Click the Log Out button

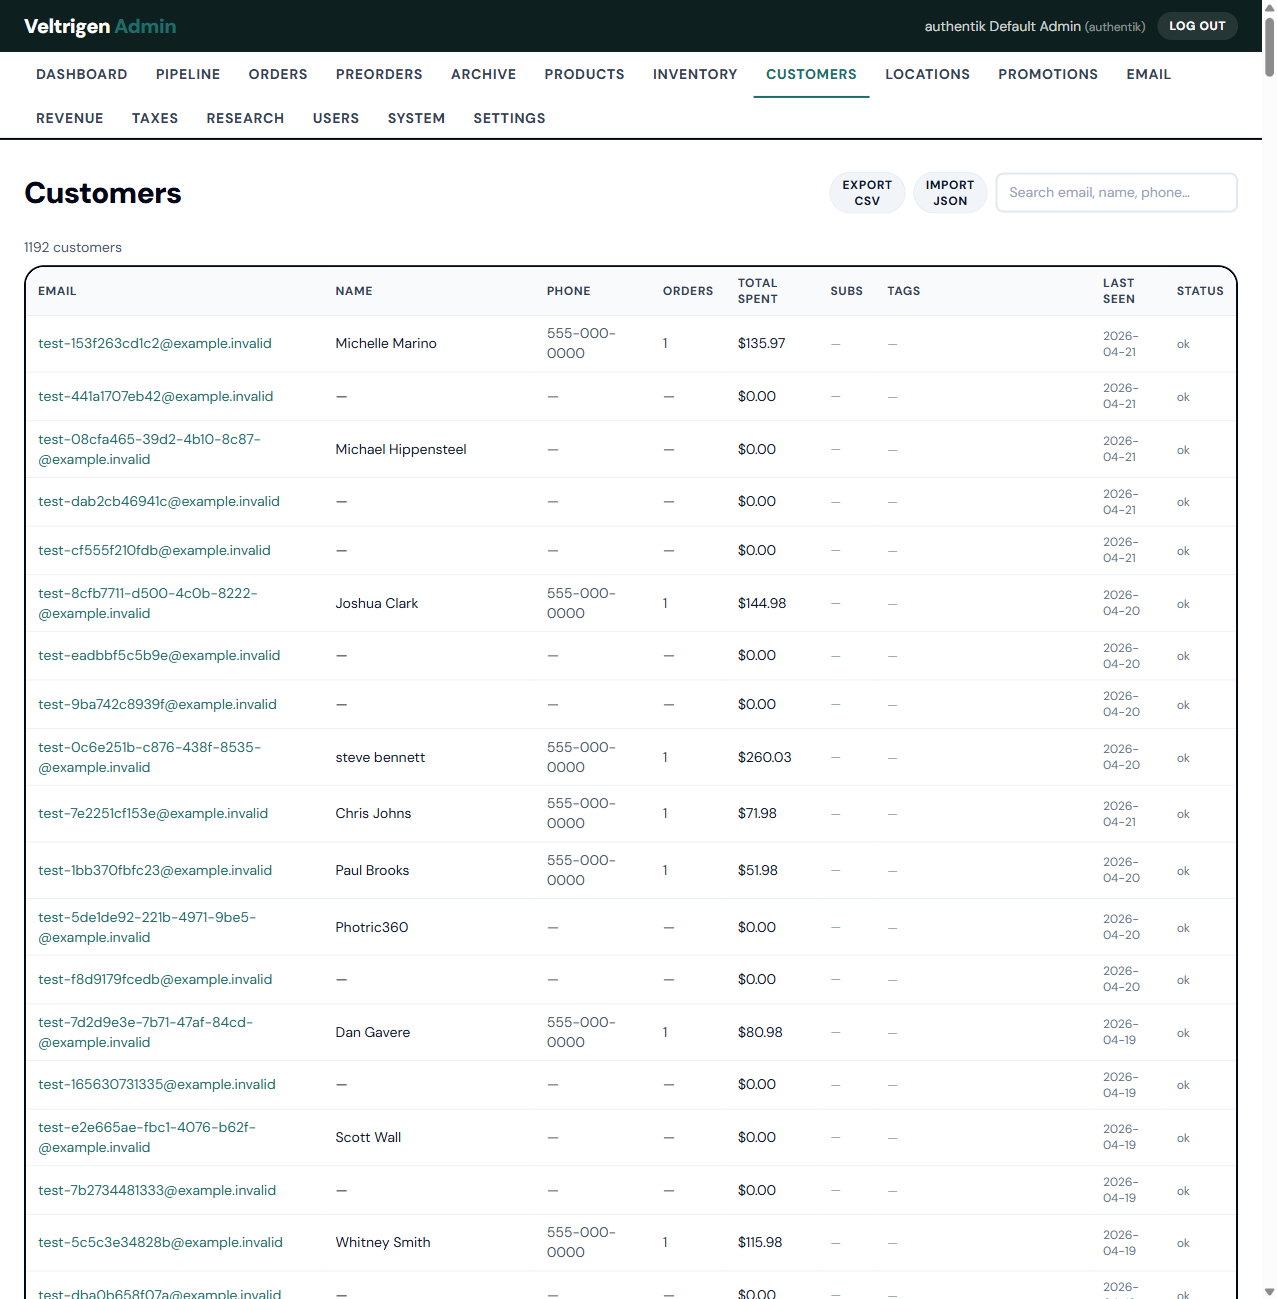pyautogui.click(x=1197, y=26)
